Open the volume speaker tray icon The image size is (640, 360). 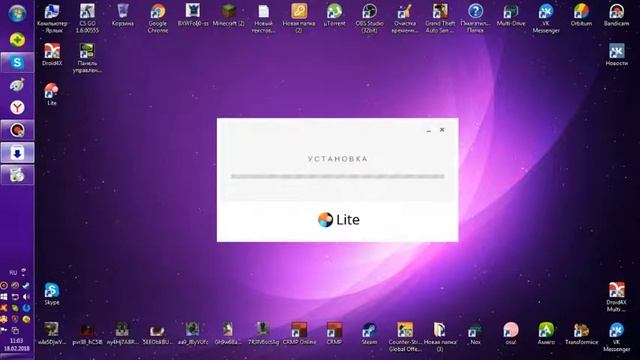pos(27,297)
